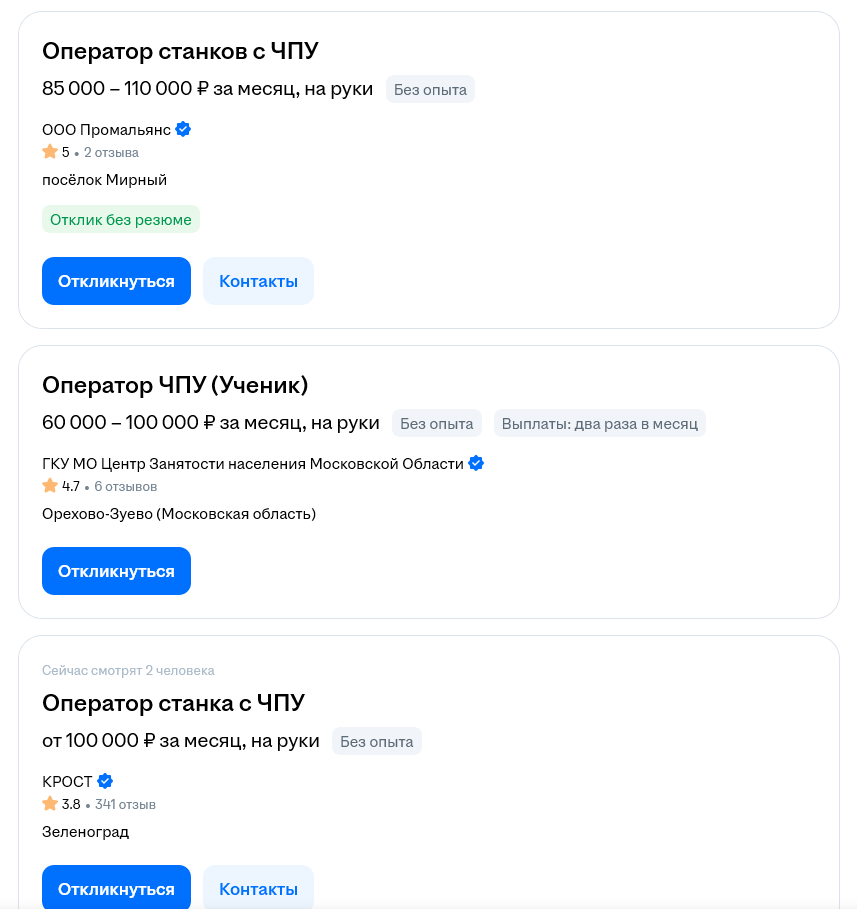
Task: Click the star rating icon for ООО Промальянс
Action: pyautogui.click(x=50, y=152)
